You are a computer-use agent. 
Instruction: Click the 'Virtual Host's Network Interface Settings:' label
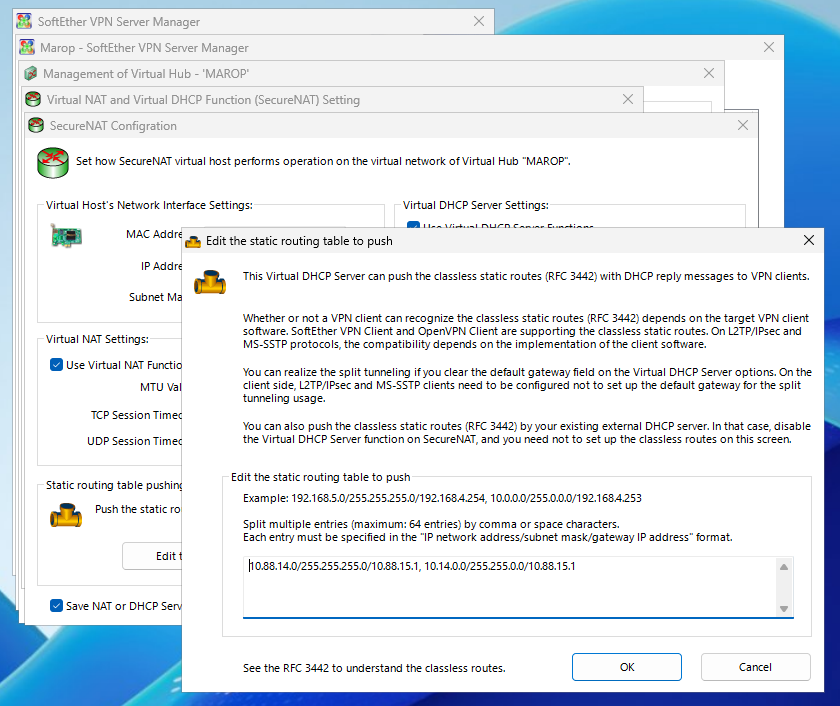click(x=149, y=205)
